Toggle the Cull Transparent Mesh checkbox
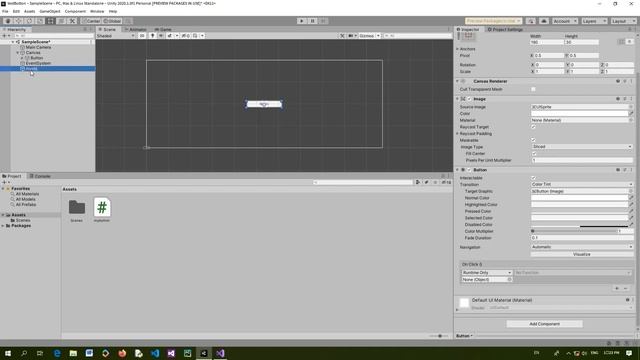Viewport: 640px width, 360px height. pos(533,89)
